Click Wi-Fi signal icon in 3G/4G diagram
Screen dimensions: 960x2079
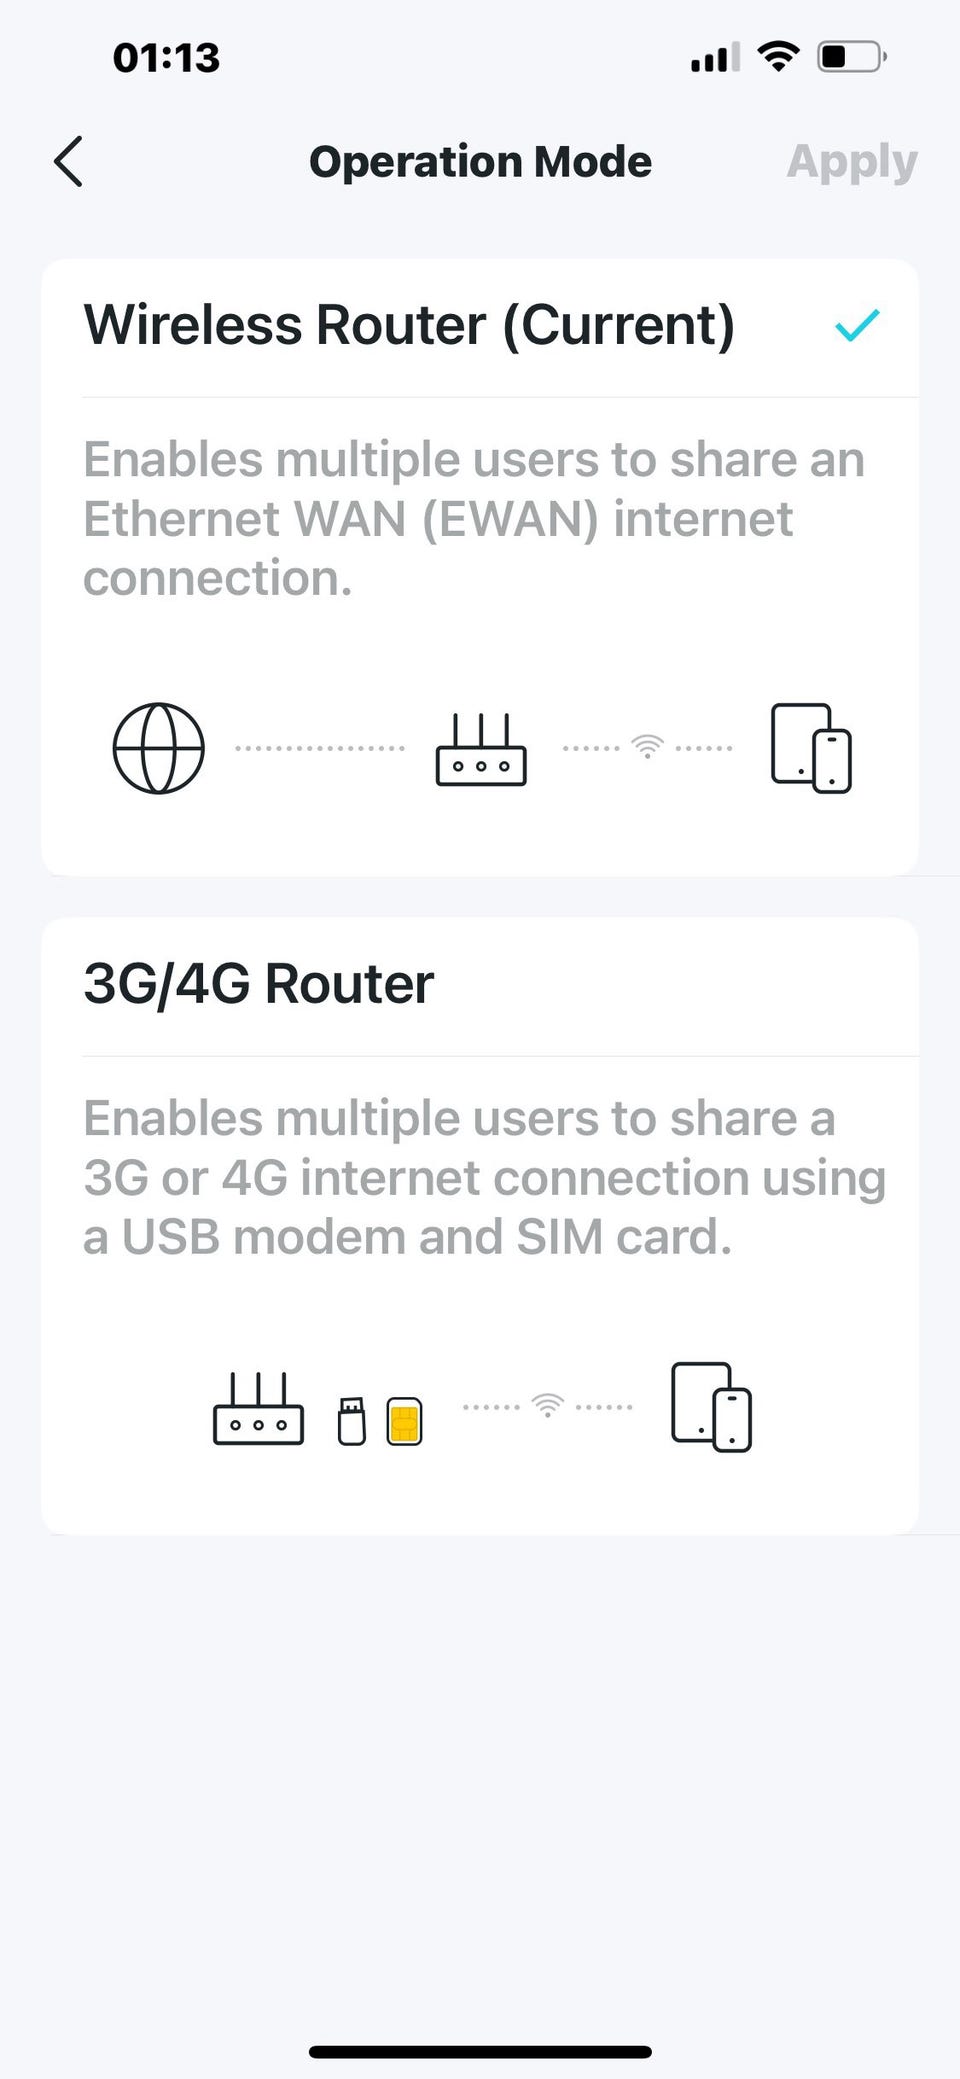click(547, 1406)
